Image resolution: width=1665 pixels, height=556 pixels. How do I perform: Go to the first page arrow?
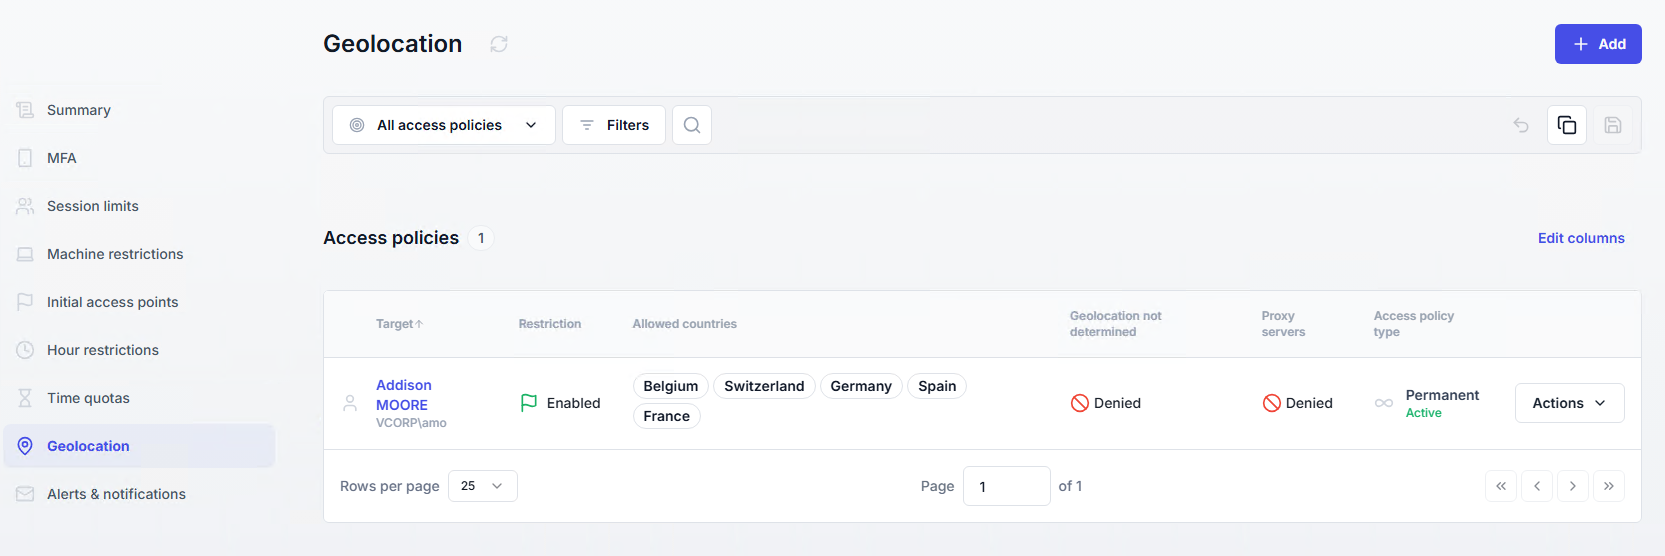tap(1501, 486)
